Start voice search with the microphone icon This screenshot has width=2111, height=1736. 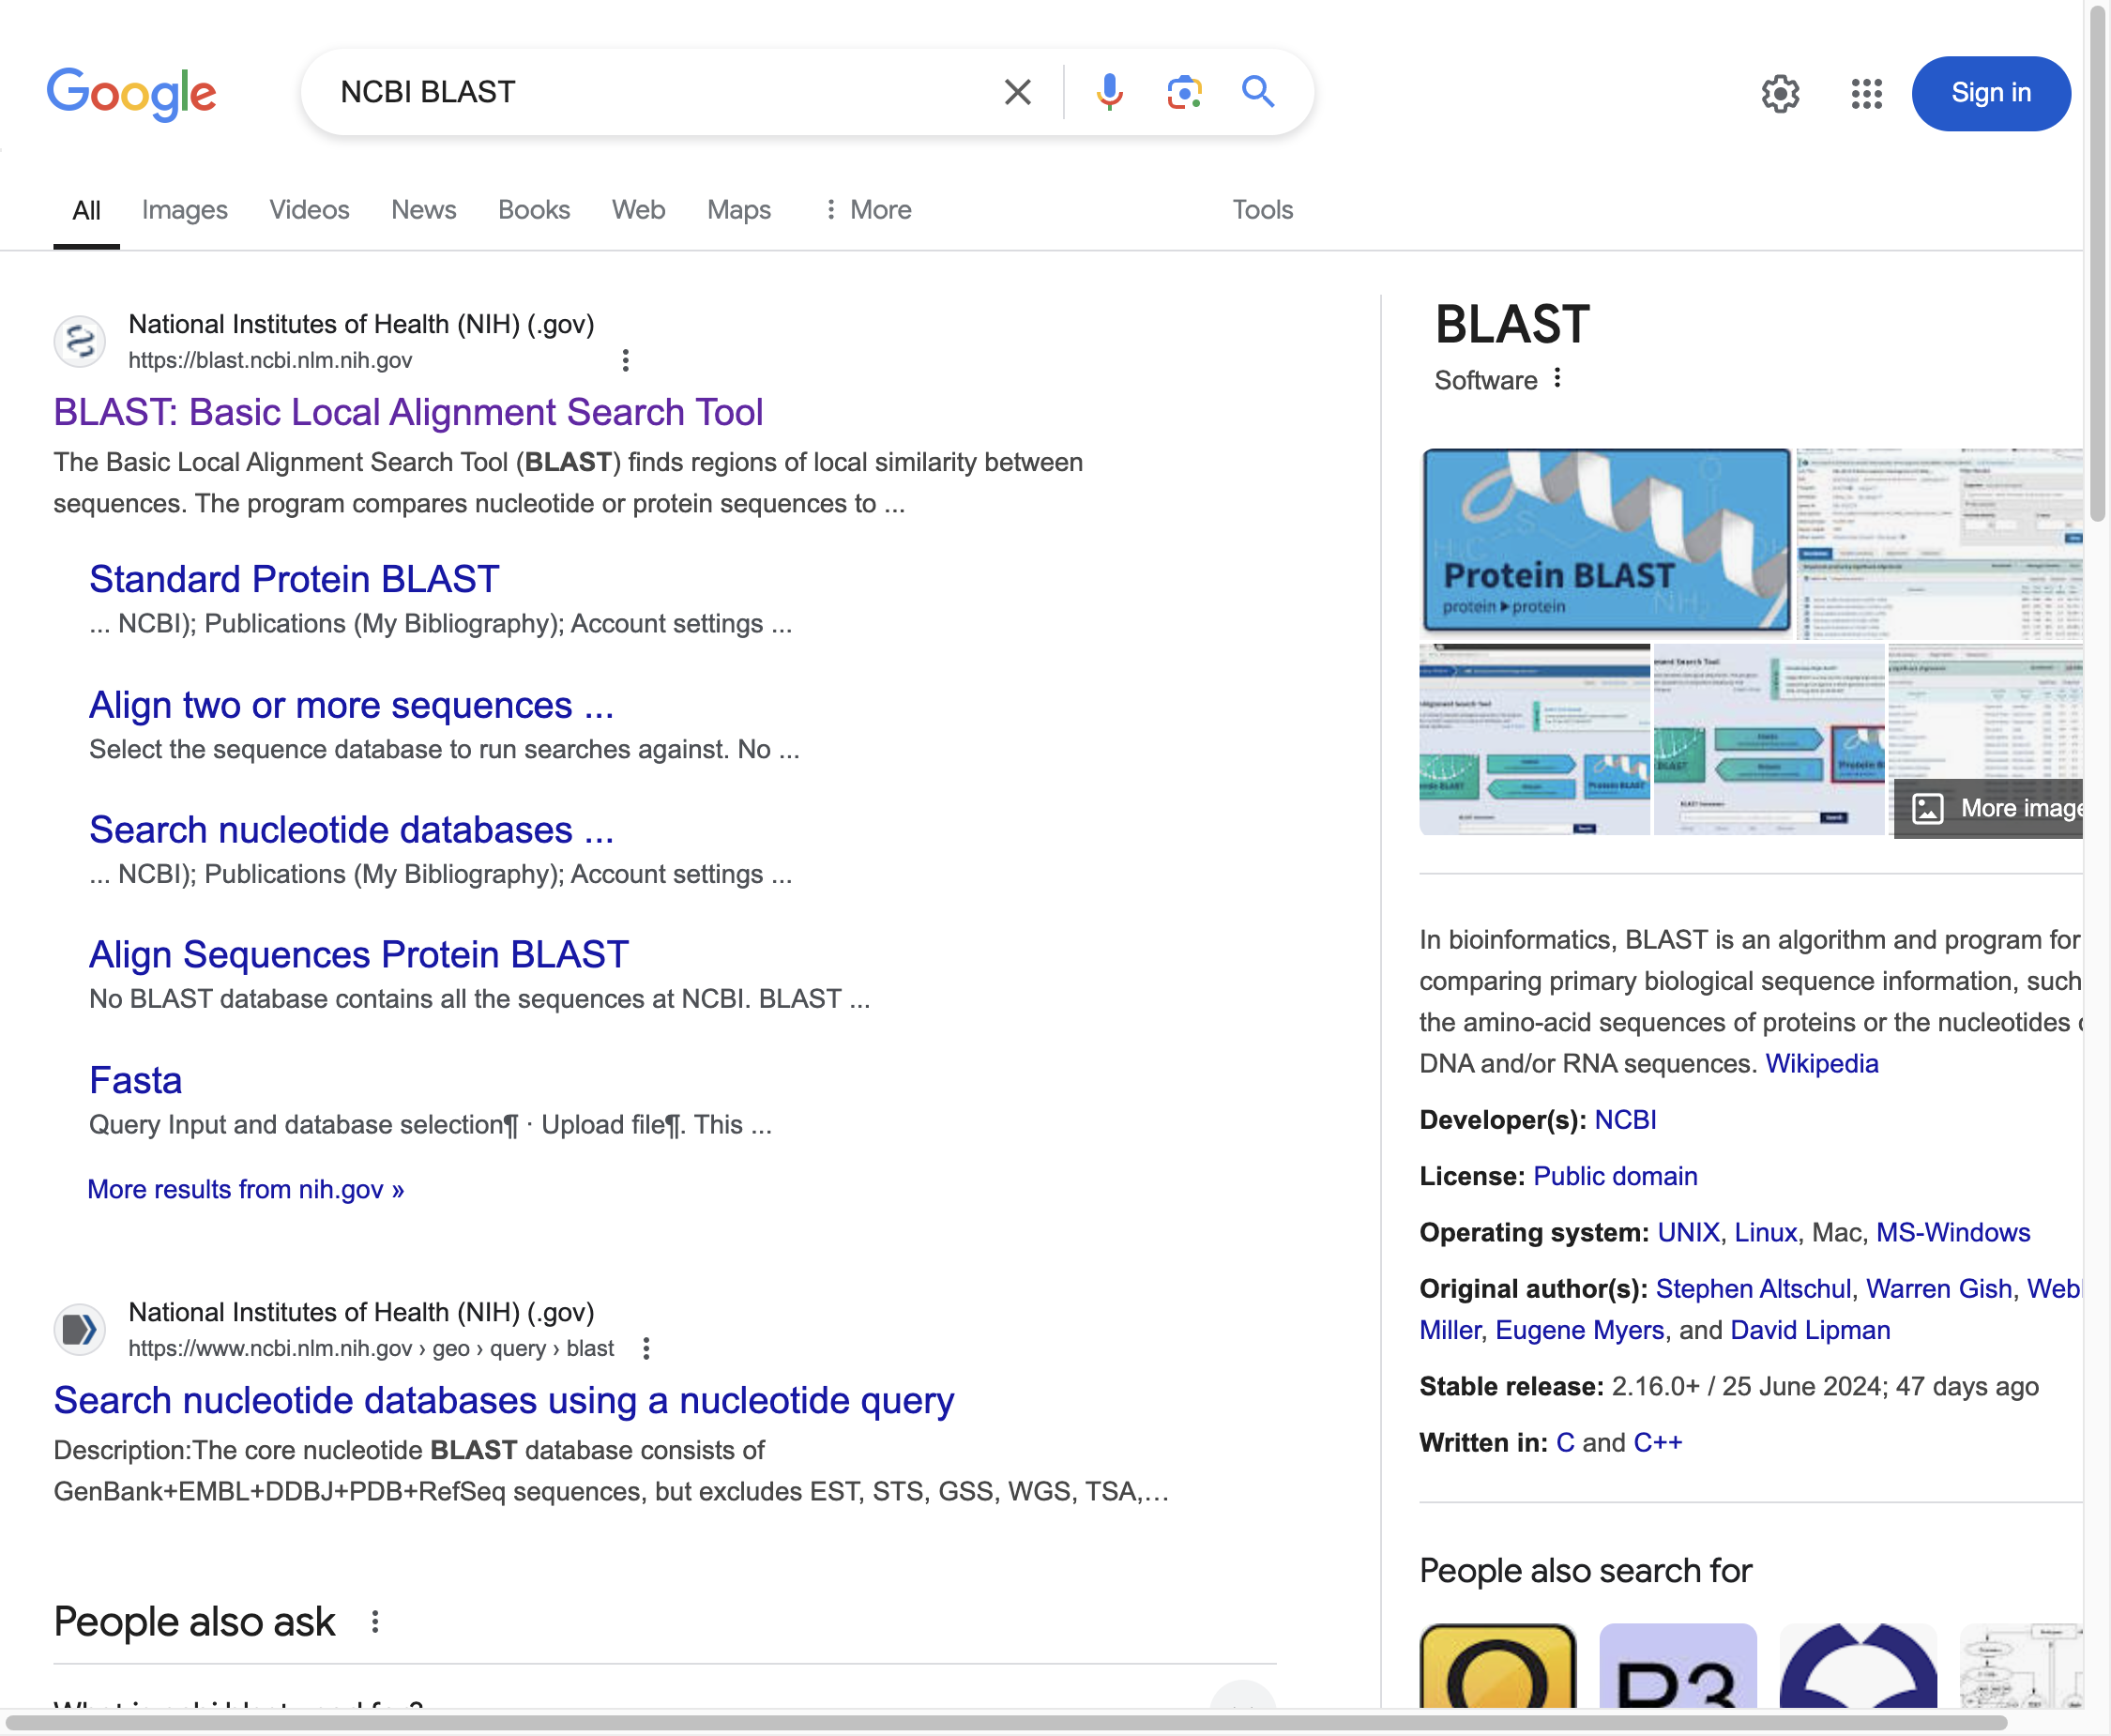(1109, 92)
